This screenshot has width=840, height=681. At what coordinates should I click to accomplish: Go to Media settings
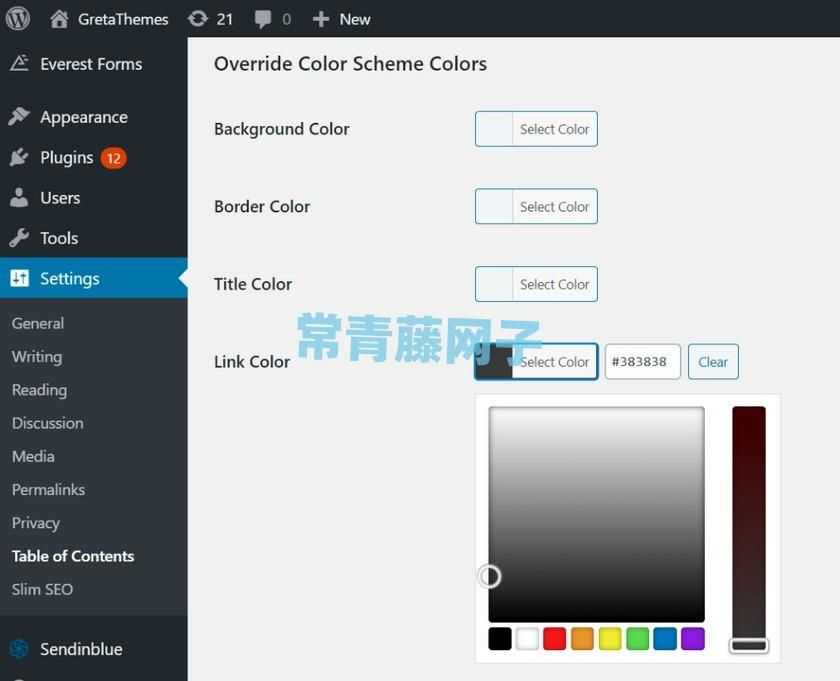33,457
